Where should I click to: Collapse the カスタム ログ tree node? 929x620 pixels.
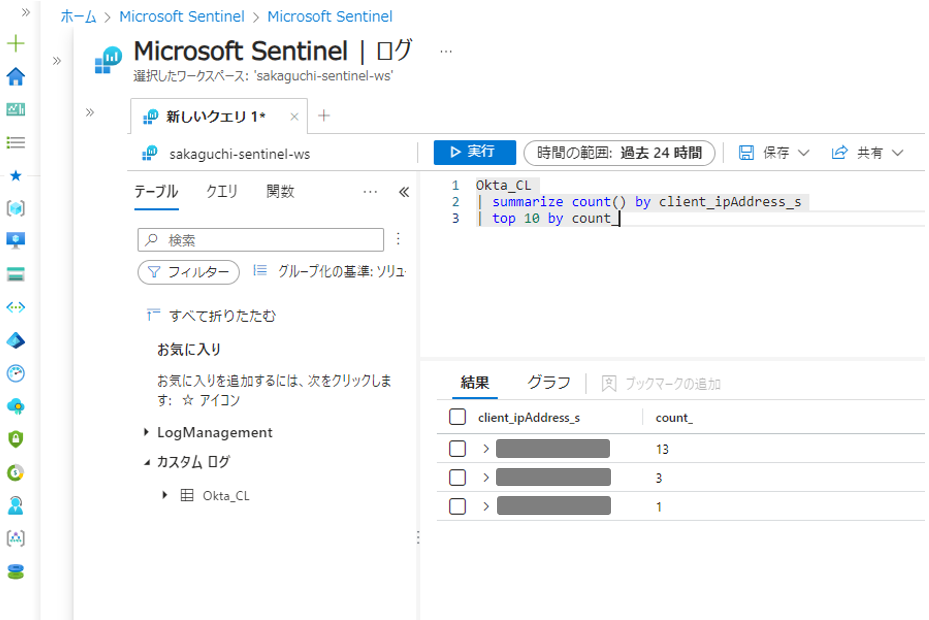point(146,462)
